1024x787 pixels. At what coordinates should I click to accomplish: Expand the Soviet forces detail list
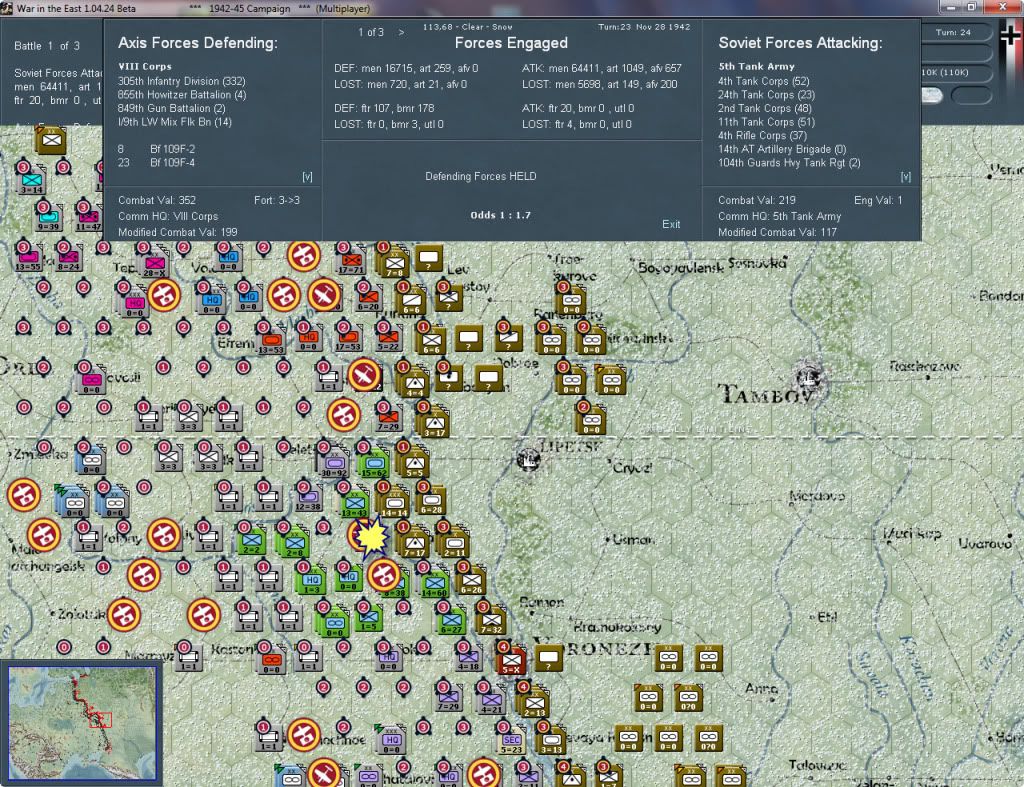(906, 177)
